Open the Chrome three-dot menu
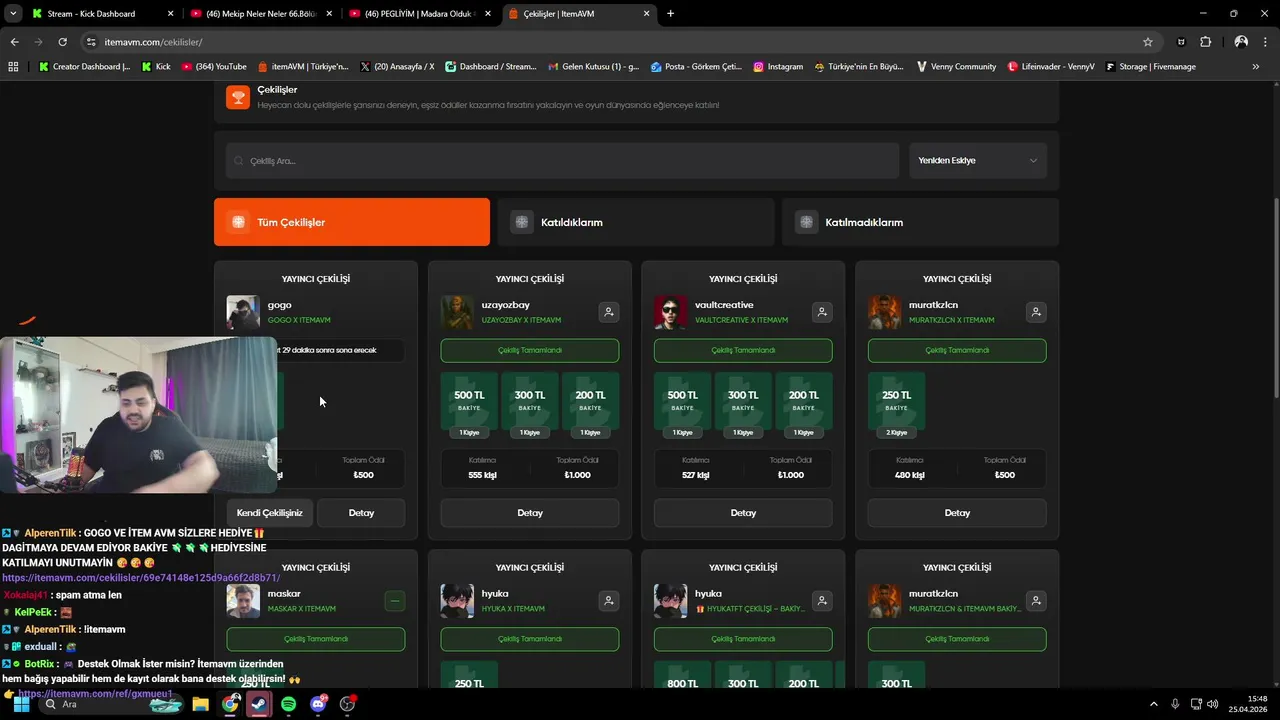The width and height of the screenshot is (1280, 720). click(1265, 42)
